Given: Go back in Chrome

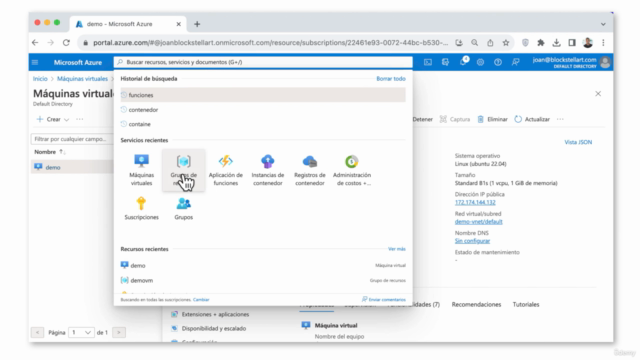Looking at the screenshot, I should pyautogui.click(x=35, y=42).
